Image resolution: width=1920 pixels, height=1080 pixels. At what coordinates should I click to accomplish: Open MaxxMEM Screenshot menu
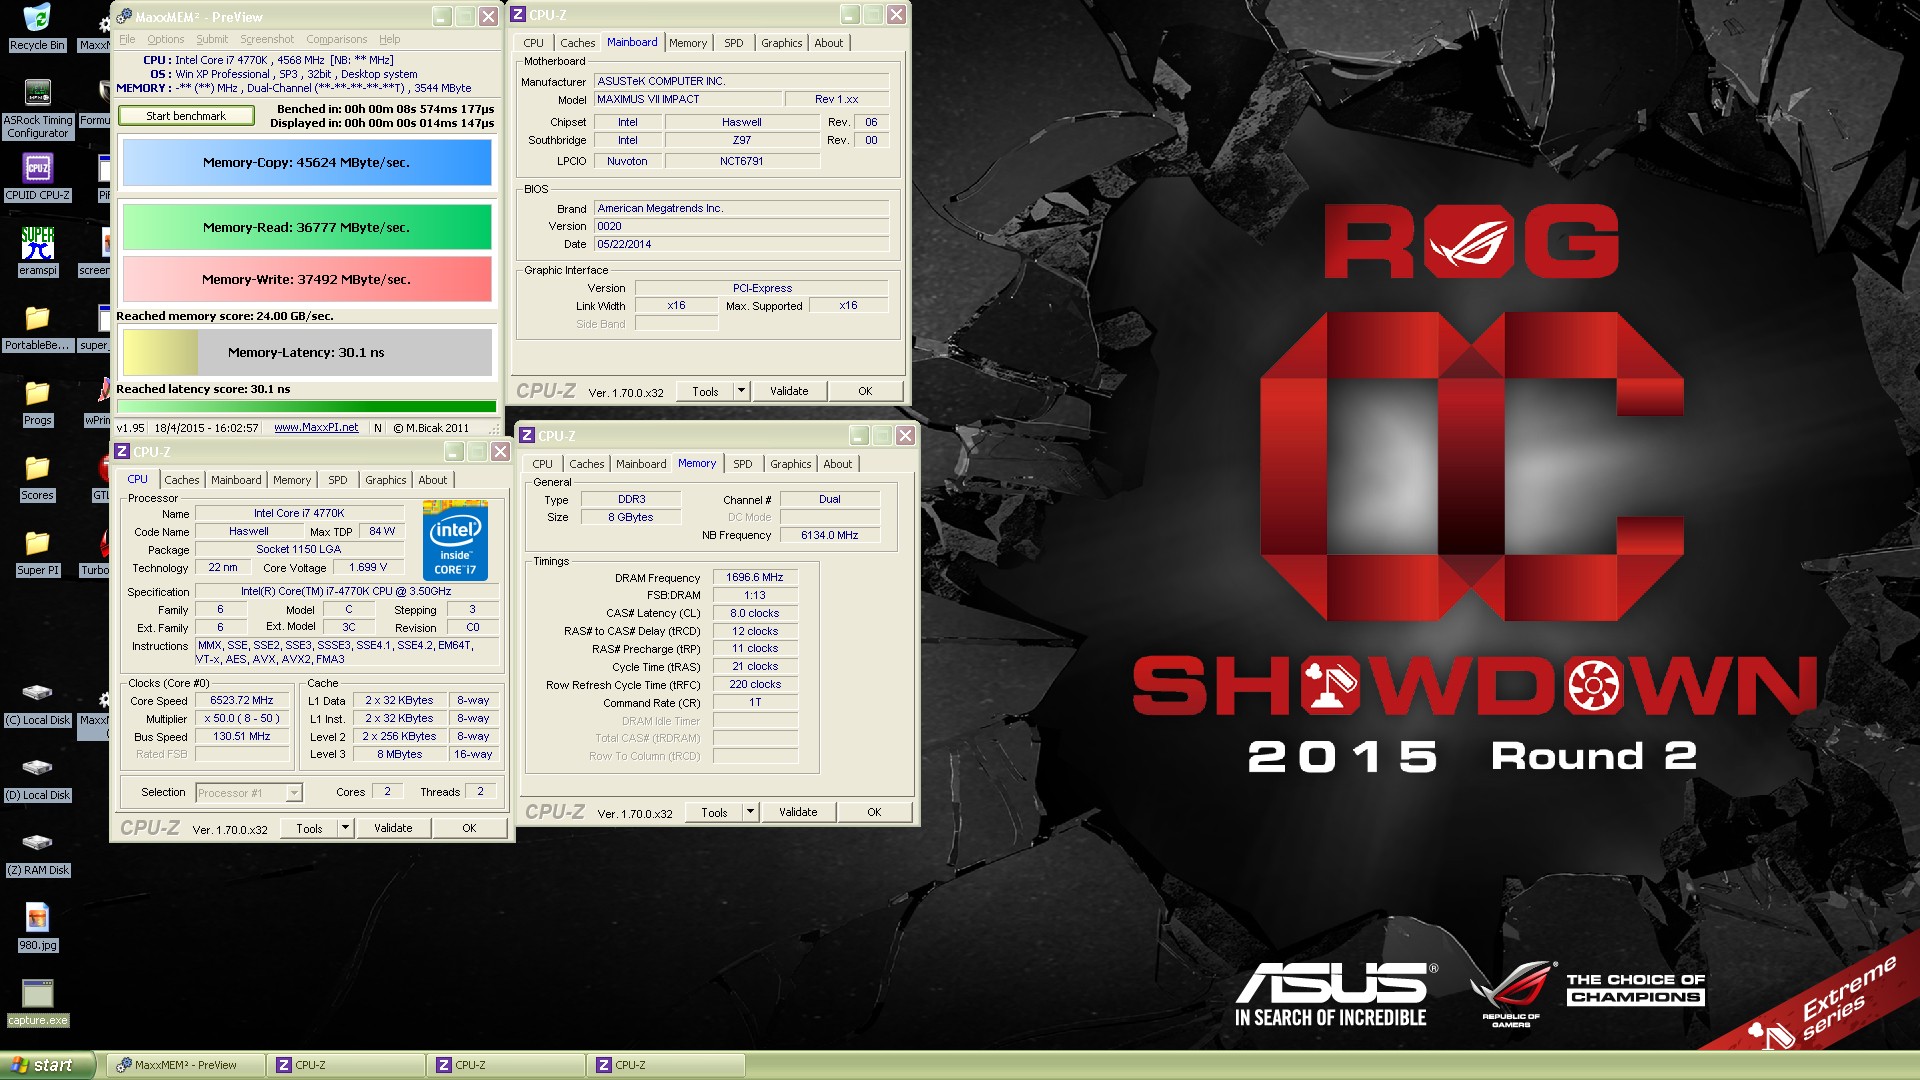[267, 39]
